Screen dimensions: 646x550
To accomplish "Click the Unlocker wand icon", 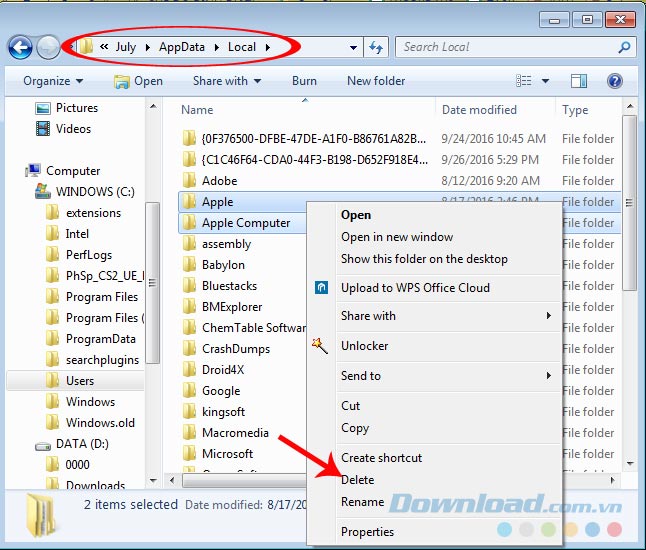I will click(320, 346).
